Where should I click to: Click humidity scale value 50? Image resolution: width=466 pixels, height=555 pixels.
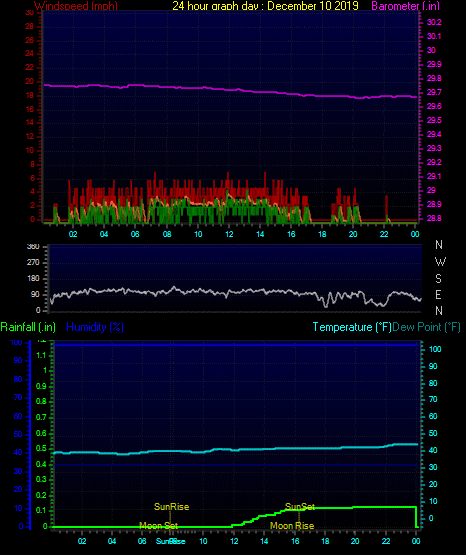coord(18,434)
